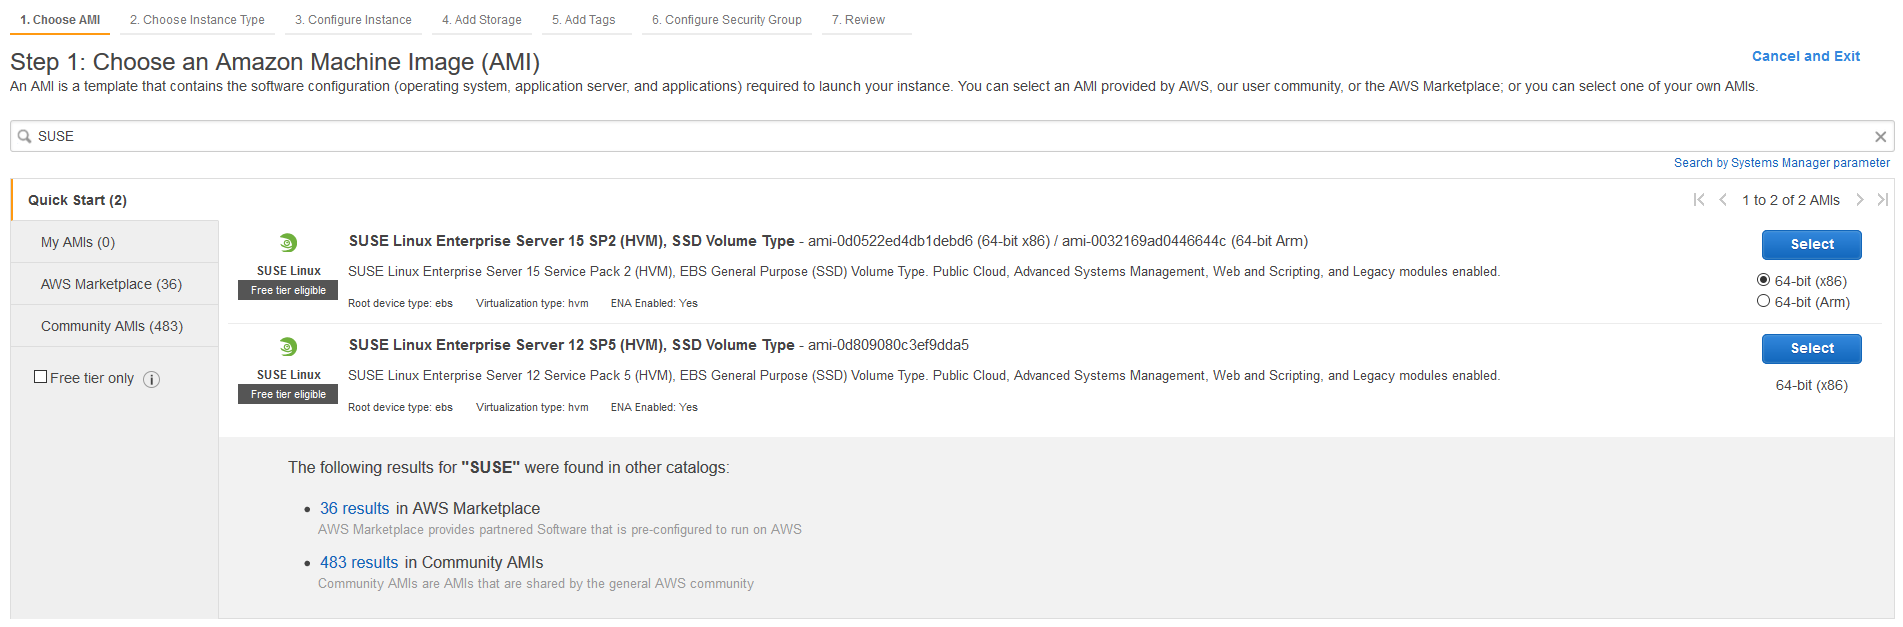Clear the SUSE search text
The height and width of the screenshot is (627, 1903).
[x=1880, y=137]
